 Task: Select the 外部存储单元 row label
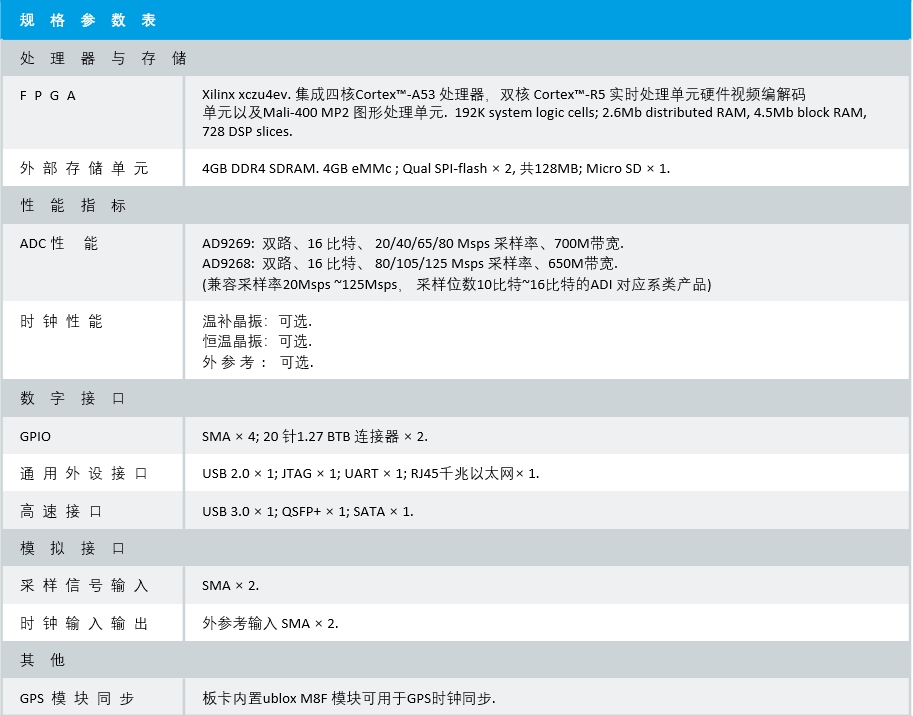click(84, 168)
